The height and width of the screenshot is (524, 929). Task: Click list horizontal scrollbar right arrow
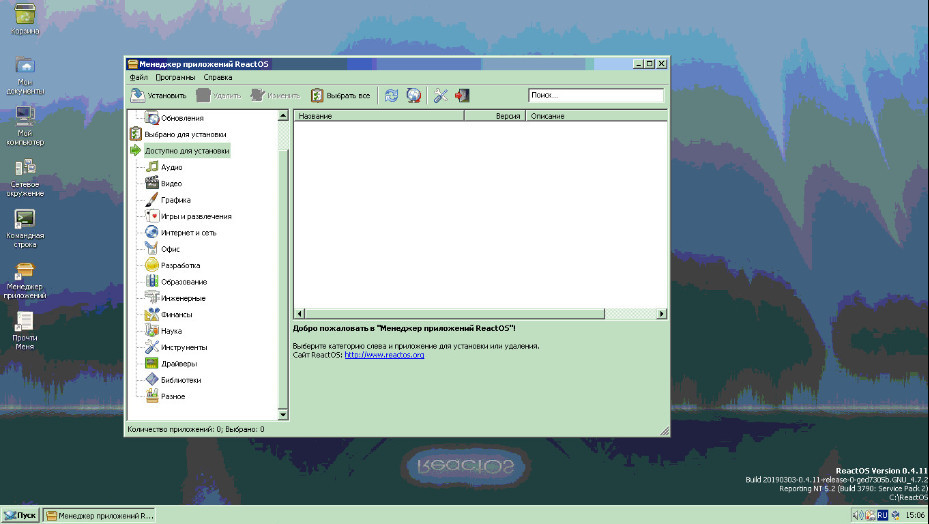coord(662,314)
